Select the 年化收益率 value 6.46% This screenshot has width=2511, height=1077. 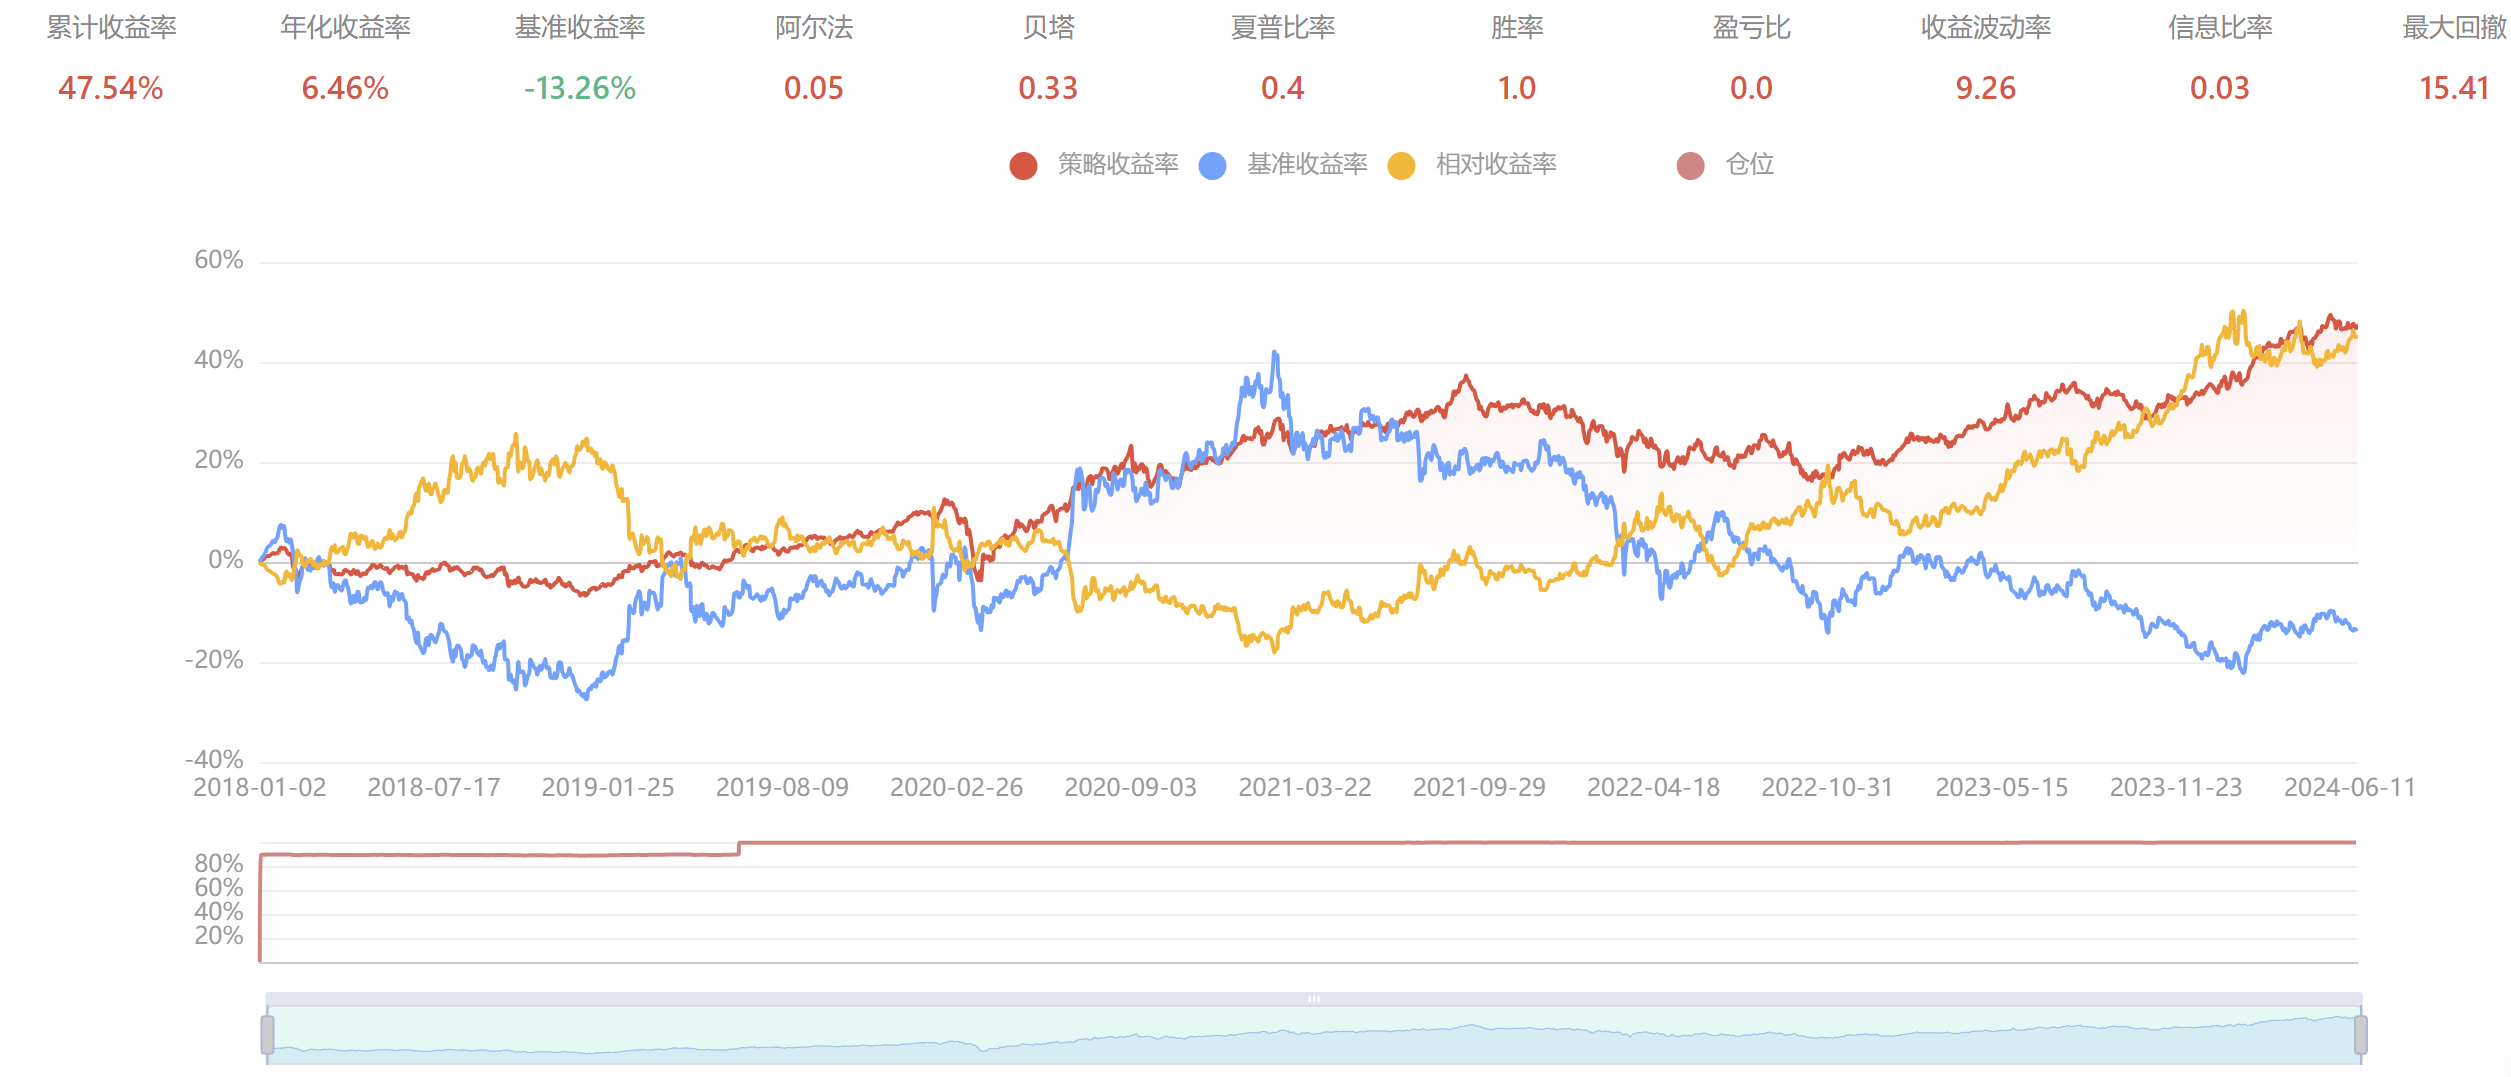pos(345,88)
